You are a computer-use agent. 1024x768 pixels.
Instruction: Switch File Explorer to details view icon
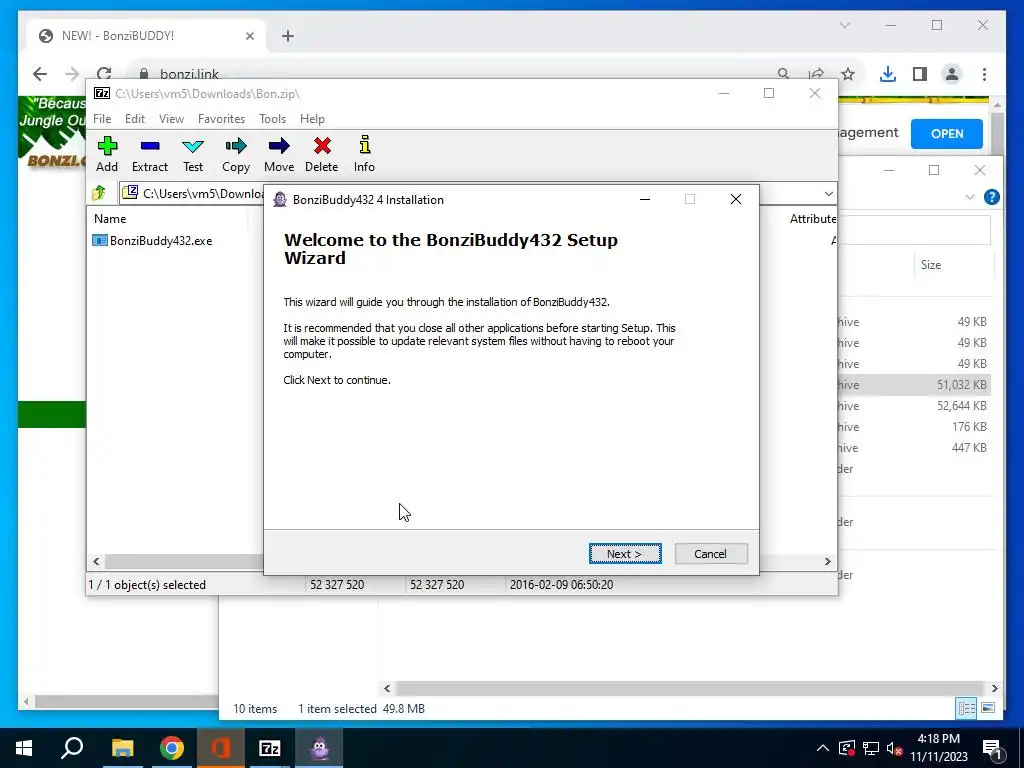click(x=966, y=708)
